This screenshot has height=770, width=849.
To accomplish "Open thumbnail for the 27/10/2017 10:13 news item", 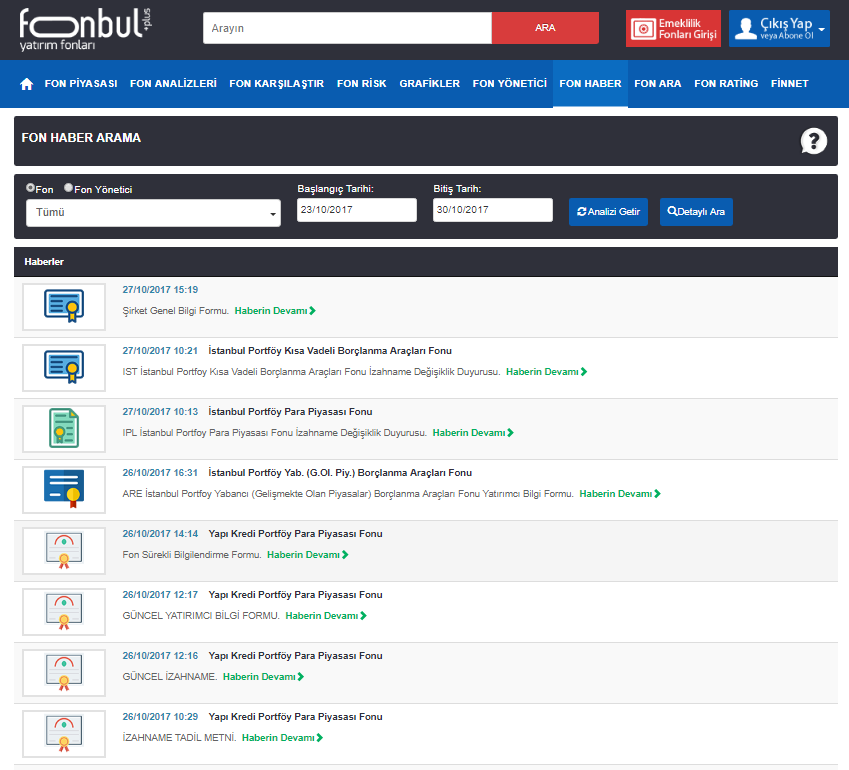I will pos(64,428).
